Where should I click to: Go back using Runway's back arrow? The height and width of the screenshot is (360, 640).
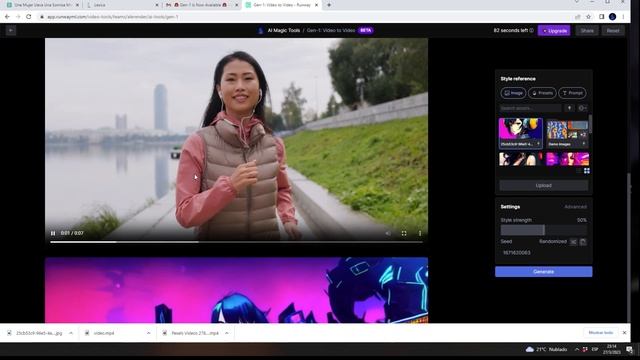[11, 30]
